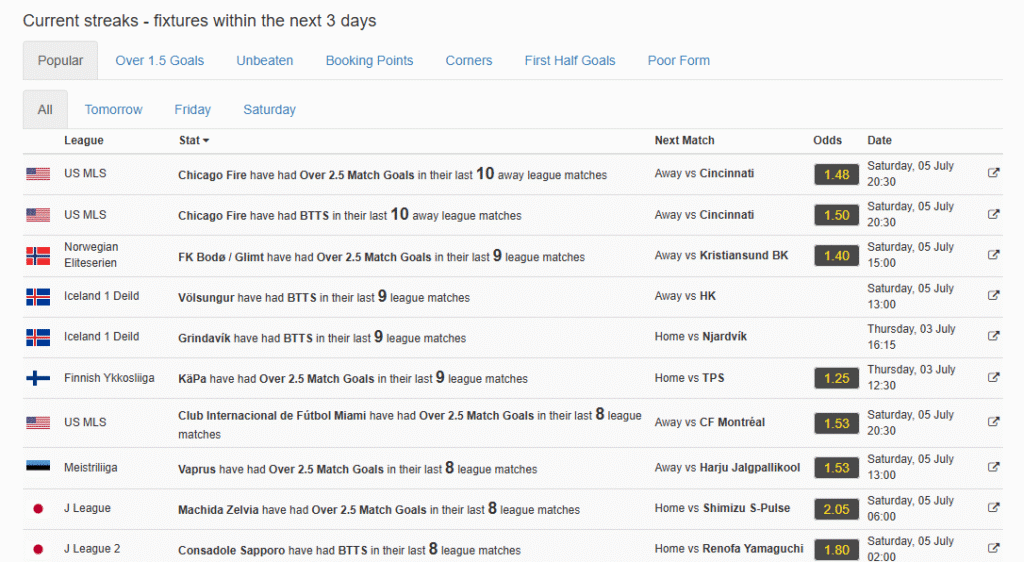Click 'Home vs TPS' next match
Screen dimensions: 1024x562
tap(689, 377)
